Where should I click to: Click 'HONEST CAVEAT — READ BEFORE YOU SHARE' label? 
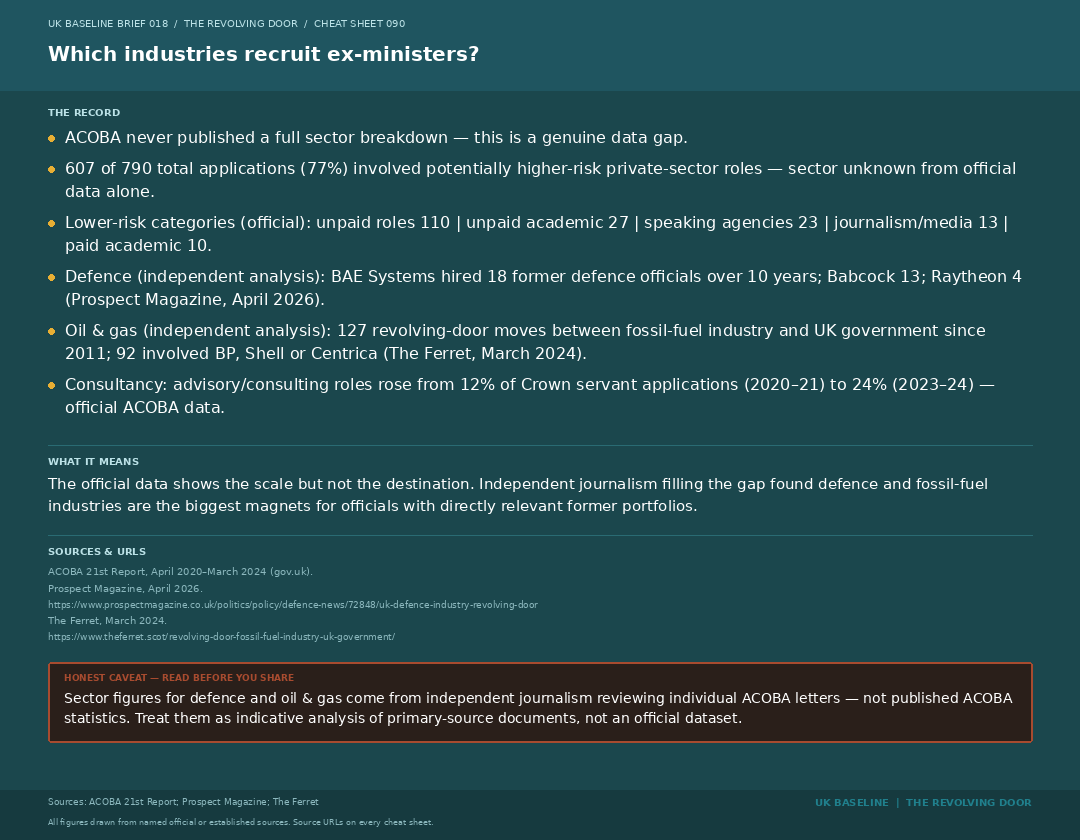click(179, 678)
